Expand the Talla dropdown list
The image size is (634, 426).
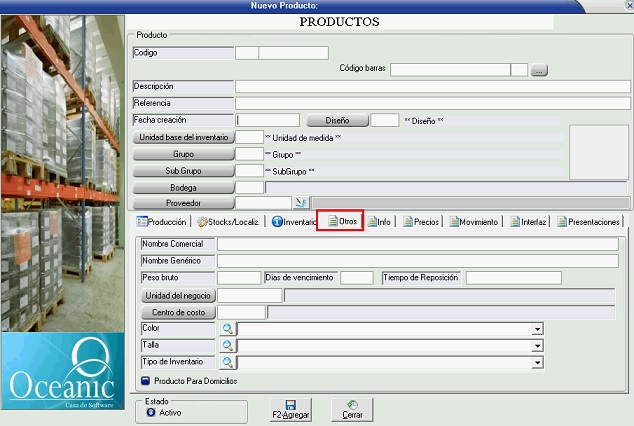(537, 345)
